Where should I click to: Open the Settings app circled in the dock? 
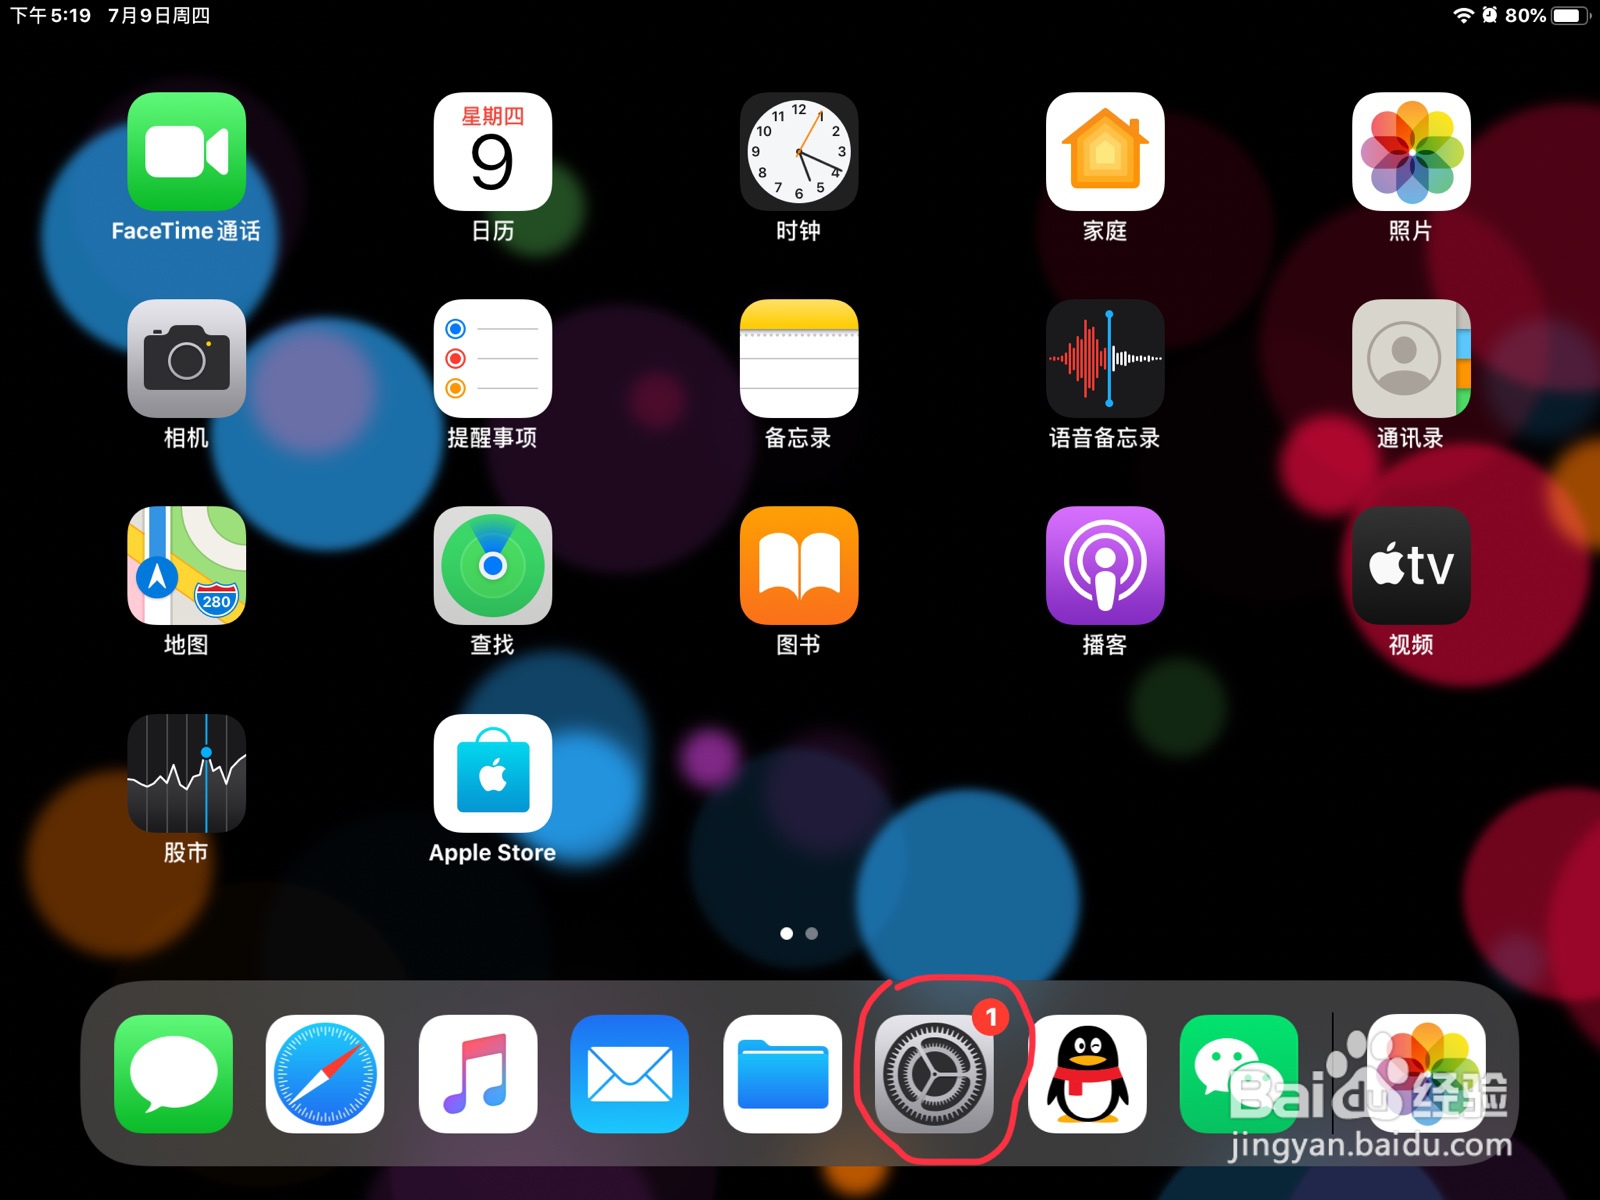click(935, 1075)
